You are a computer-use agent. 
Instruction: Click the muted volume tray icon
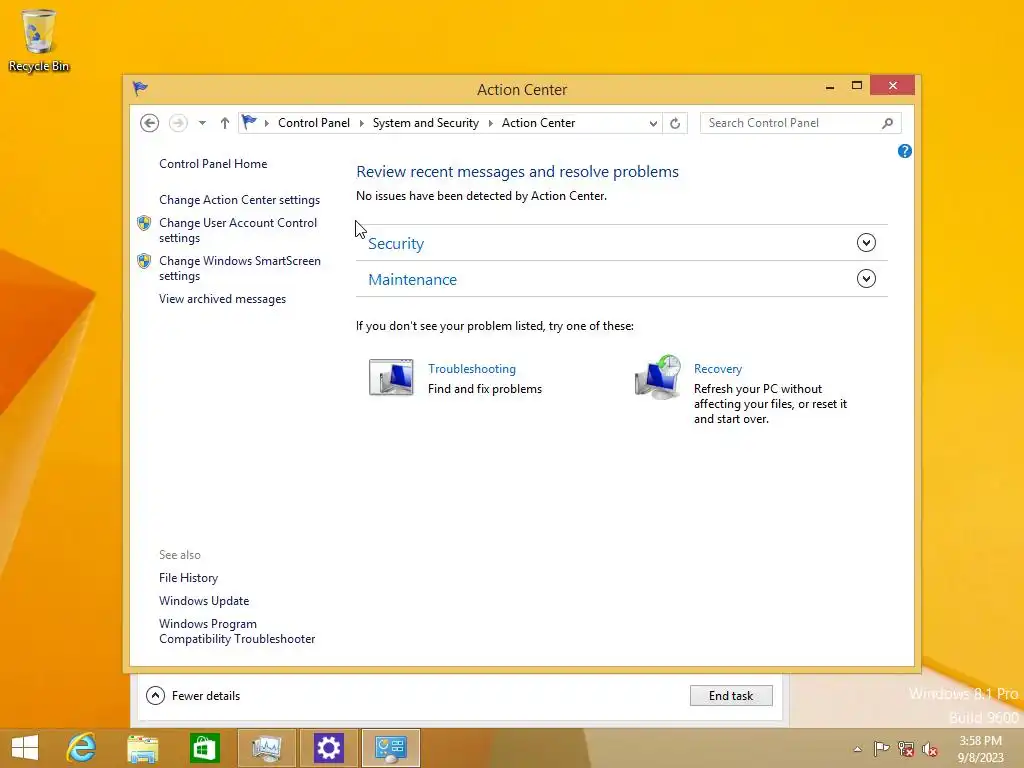click(929, 749)
